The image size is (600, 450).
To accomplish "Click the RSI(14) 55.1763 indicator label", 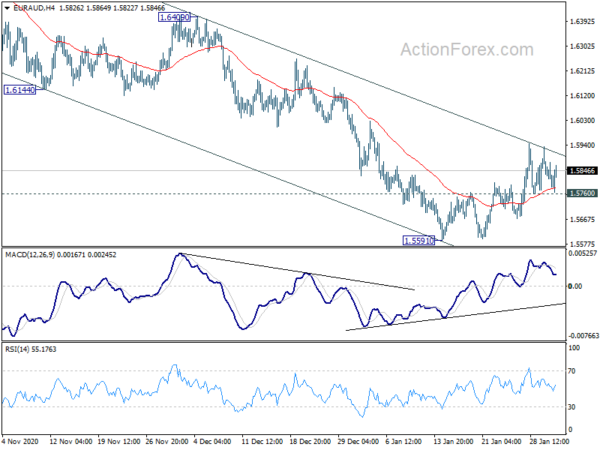I will coord(31,349).
